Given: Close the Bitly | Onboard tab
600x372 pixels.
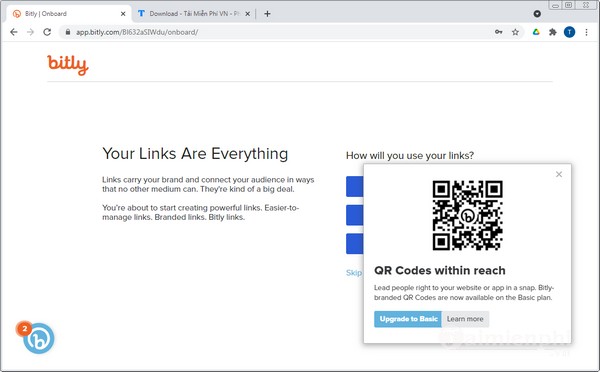Looking at the screenshot, I should pos(123,14).
